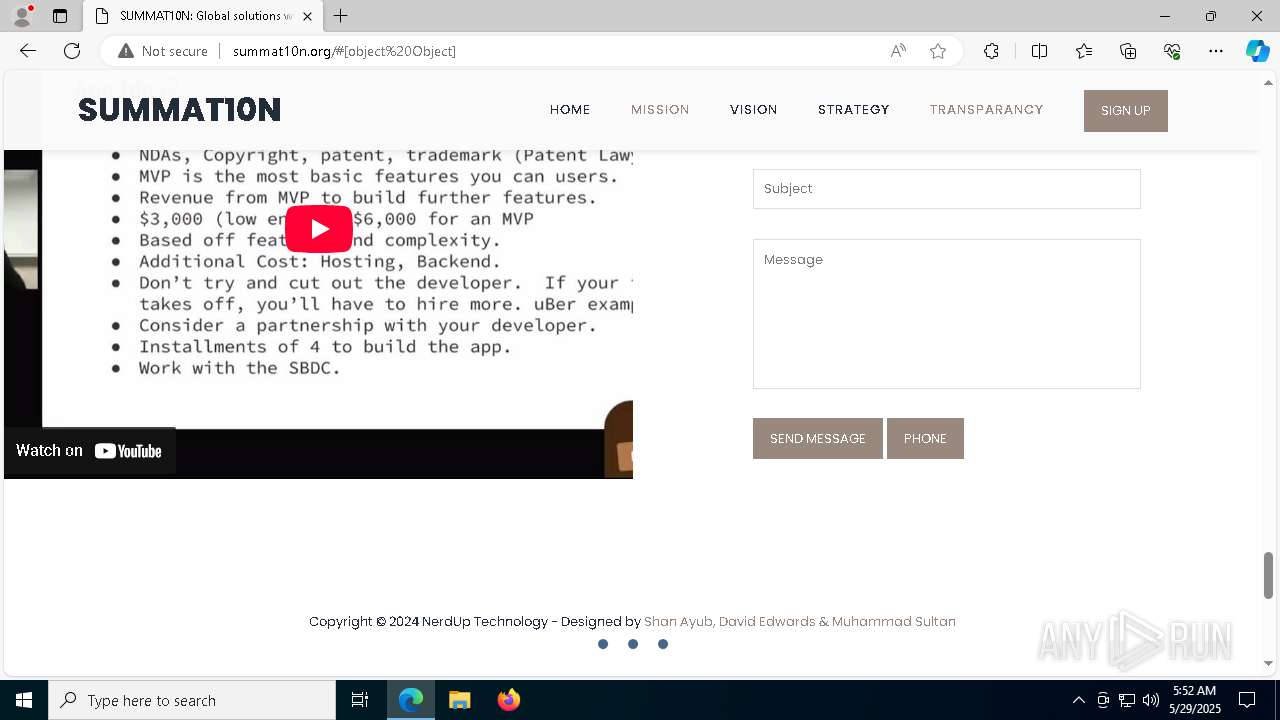Open Settings and more menu
1280x720 pixels.
point(1216,51)
